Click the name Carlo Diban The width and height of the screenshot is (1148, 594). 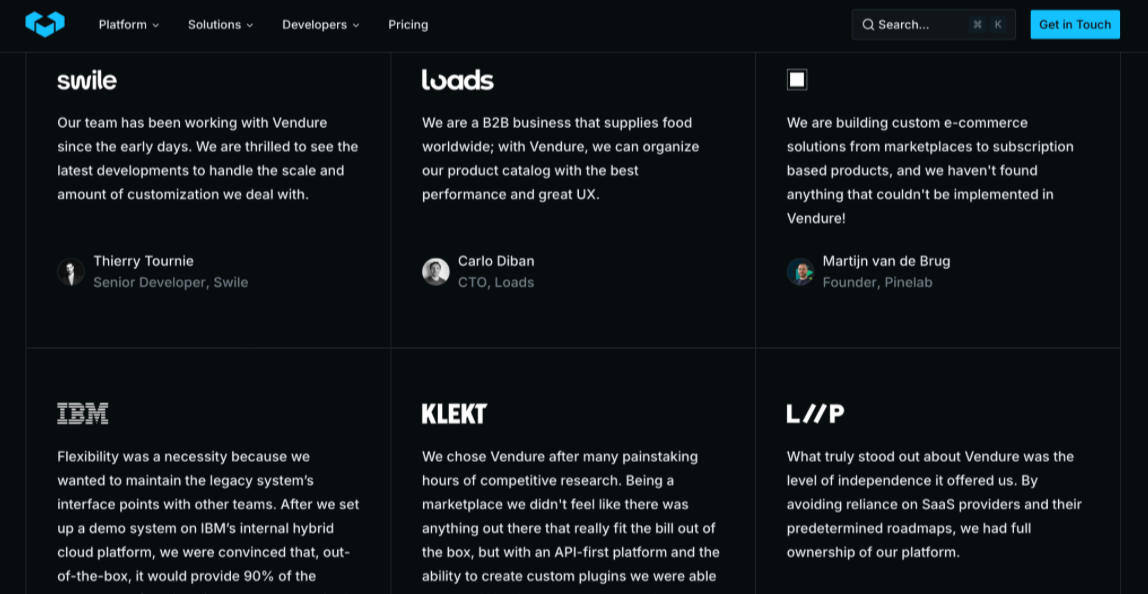coord(496,261)
